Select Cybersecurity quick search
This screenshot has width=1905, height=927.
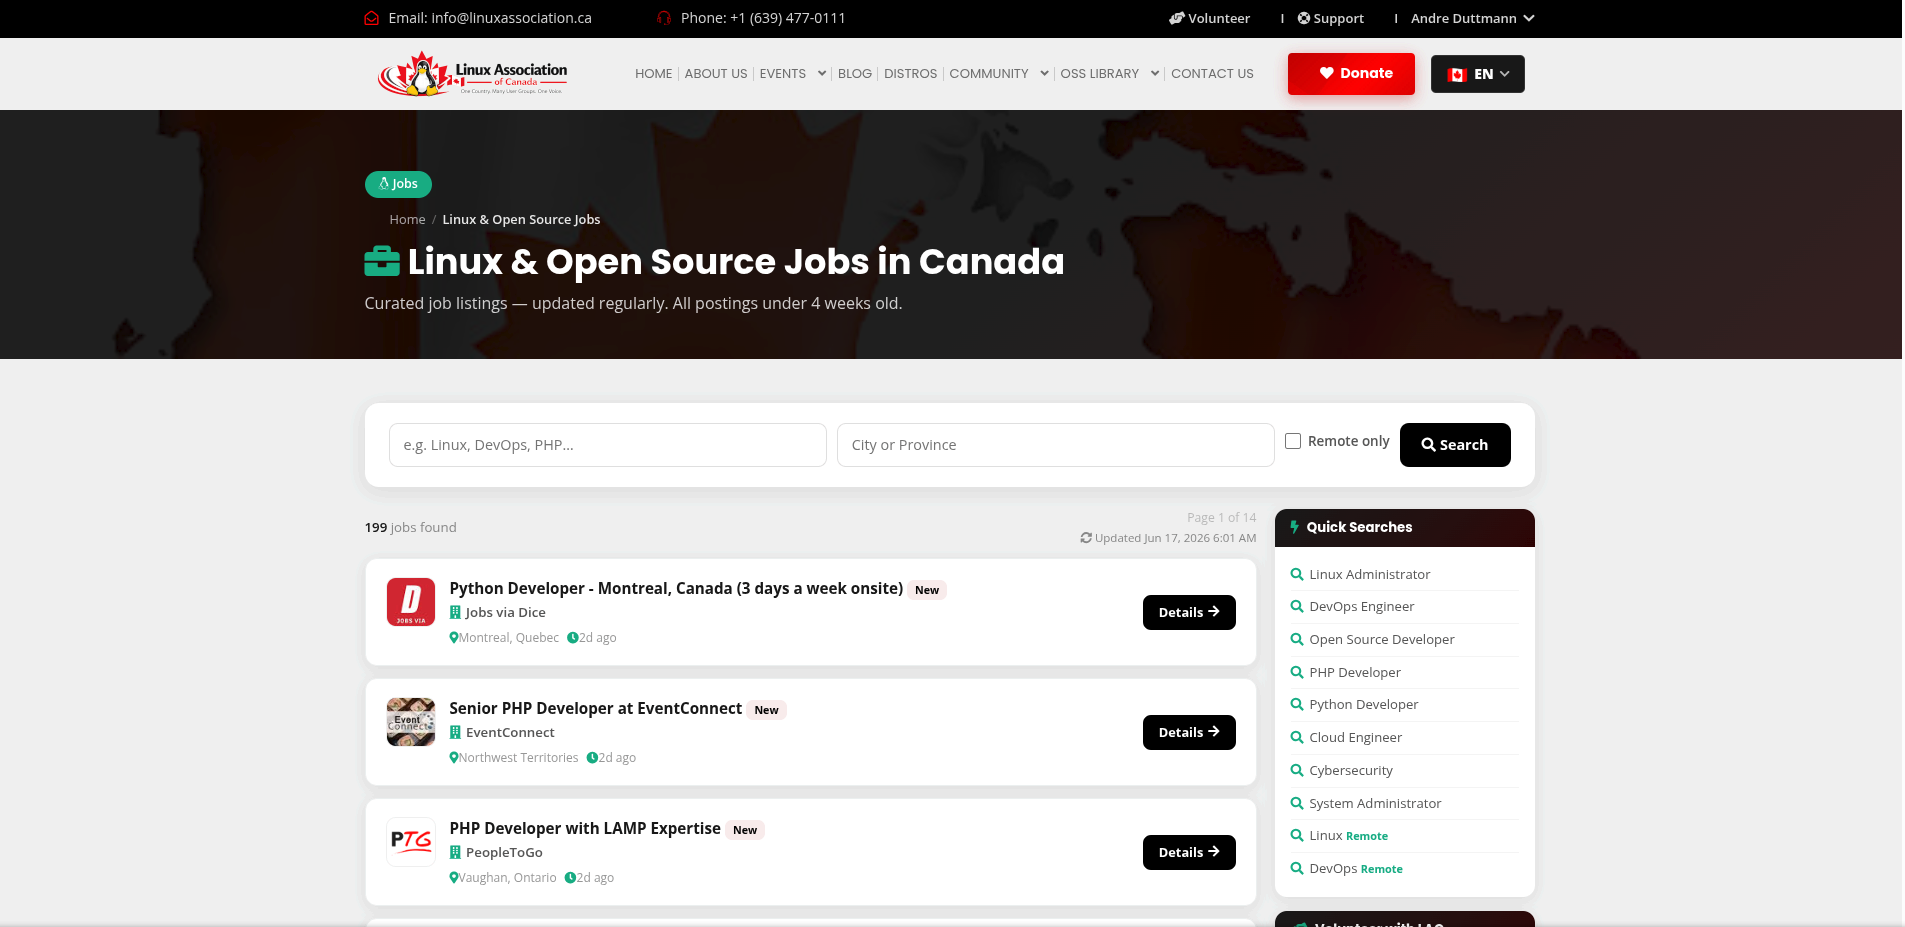coord(1351,770)
